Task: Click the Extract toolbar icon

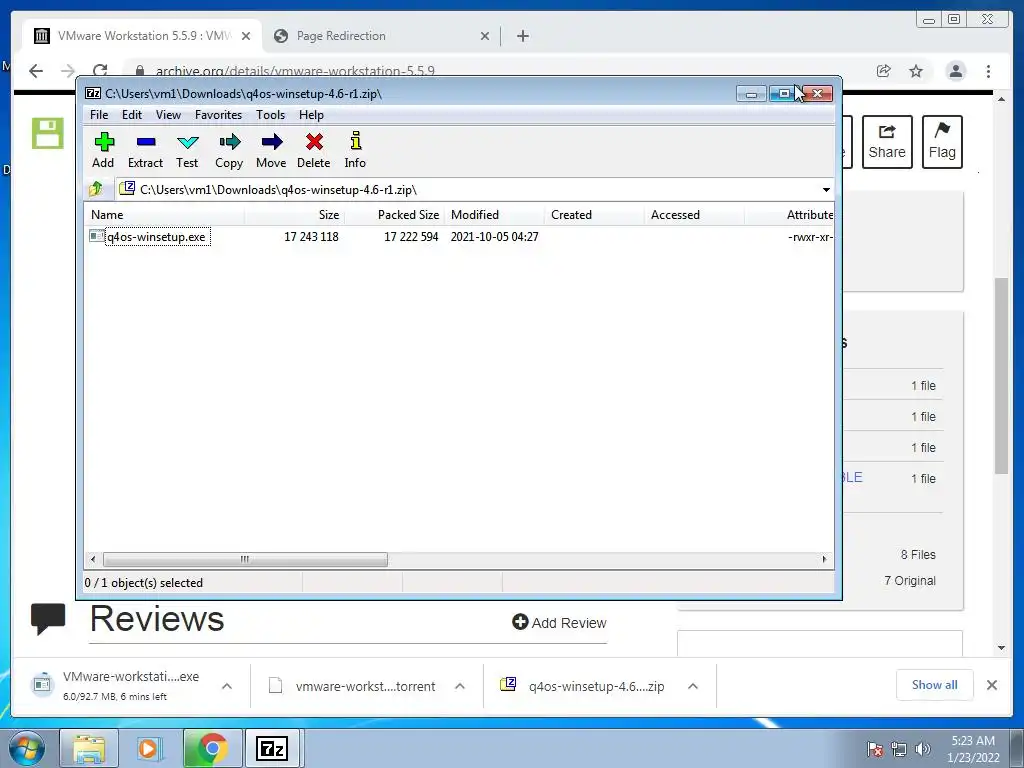Action: 145,150
